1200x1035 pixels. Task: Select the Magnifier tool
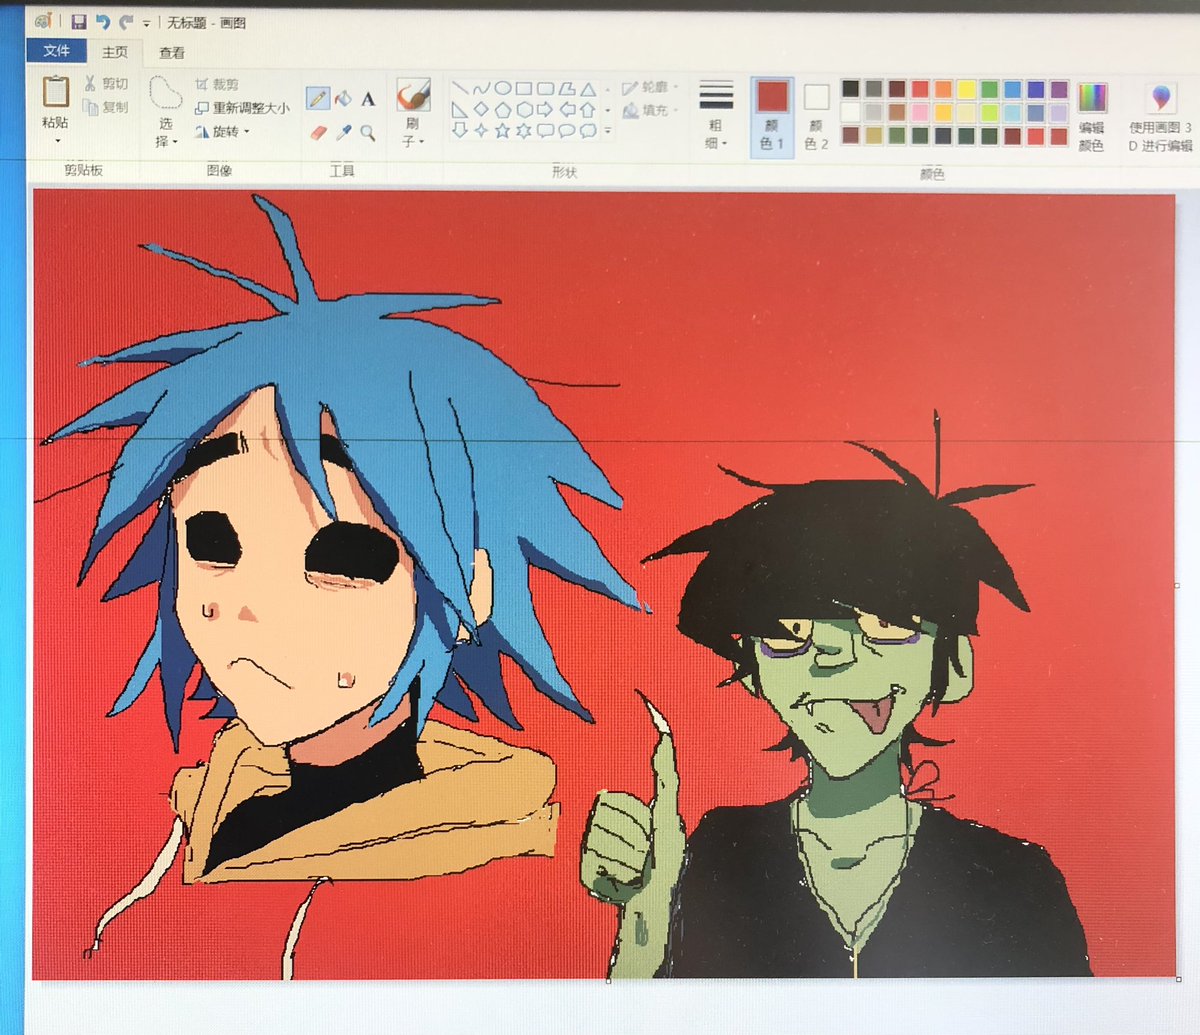[368, 132]
